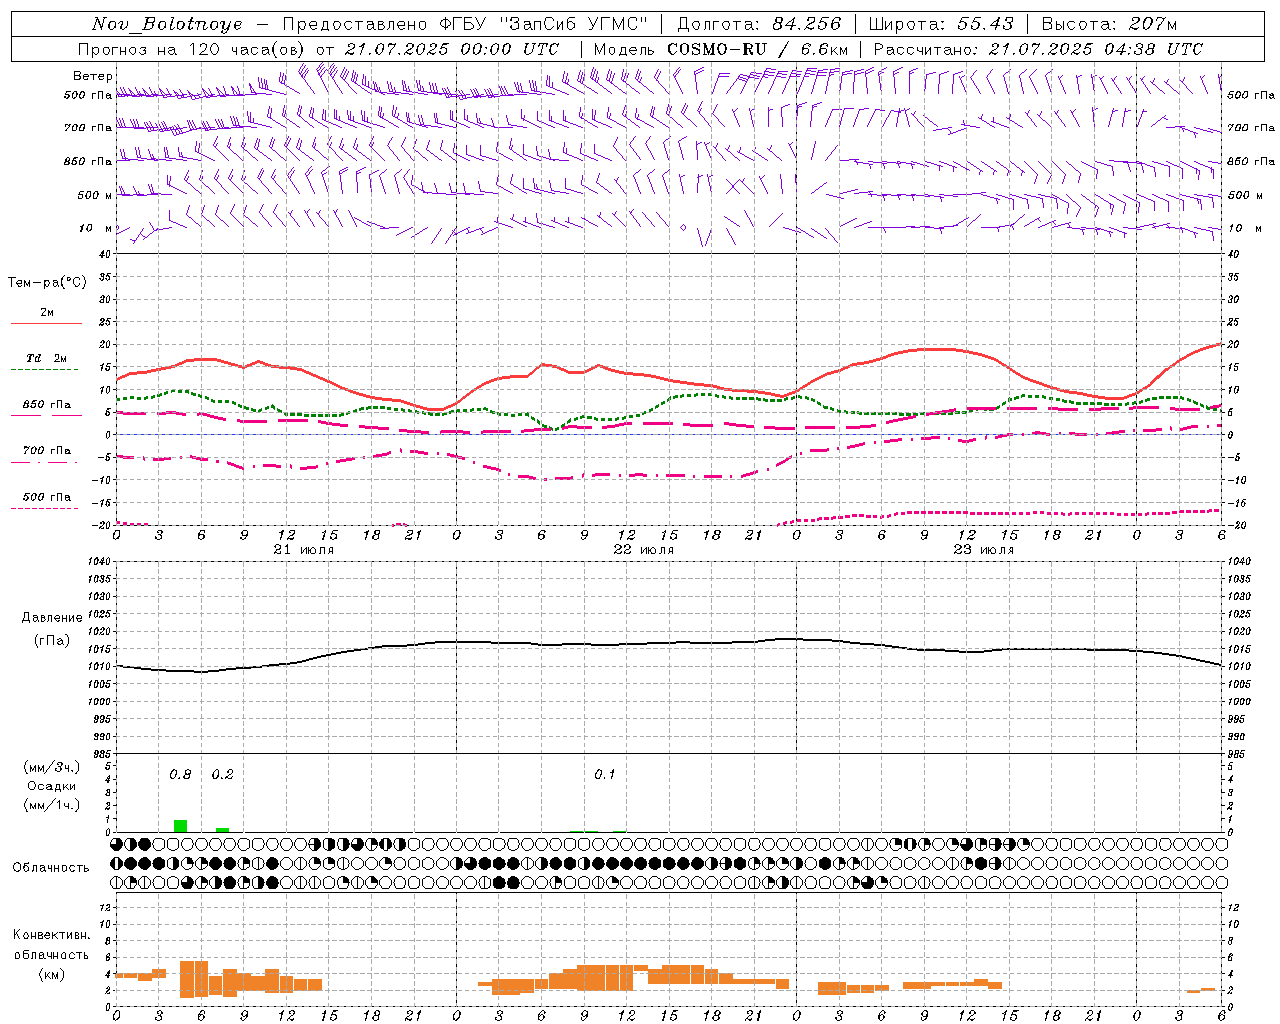1280x1024 pixels.
Task: Click the 0.2 precipitation amount value
Action: click(222, 775)
